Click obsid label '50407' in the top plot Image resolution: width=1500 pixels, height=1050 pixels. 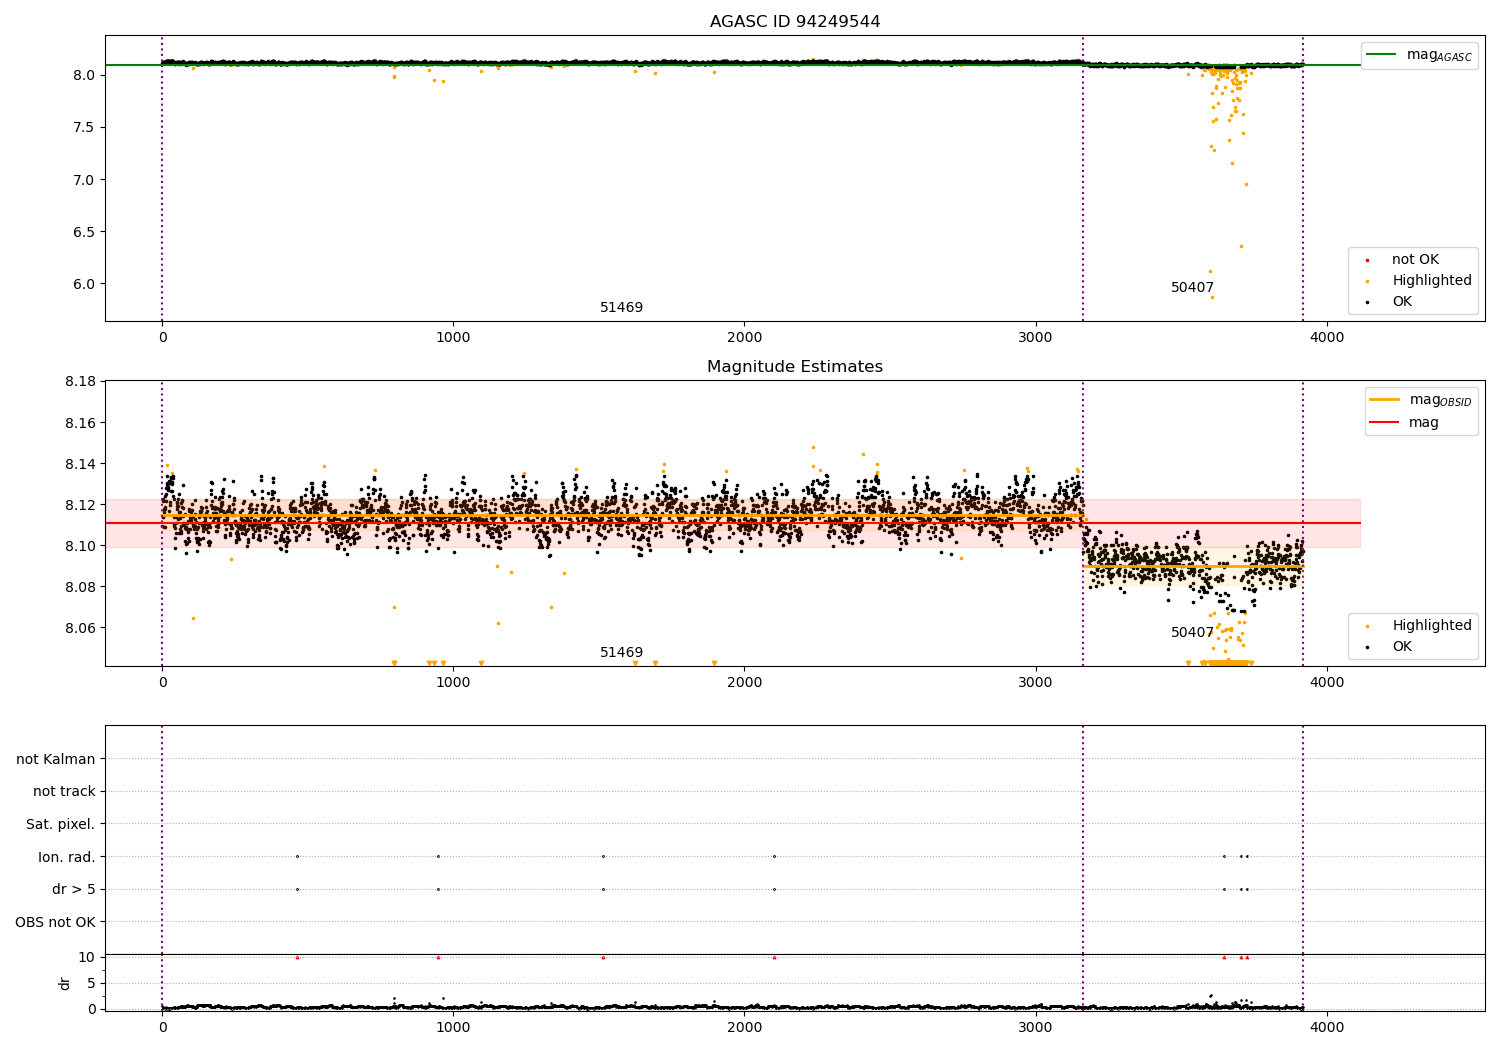click(1192, 288)
